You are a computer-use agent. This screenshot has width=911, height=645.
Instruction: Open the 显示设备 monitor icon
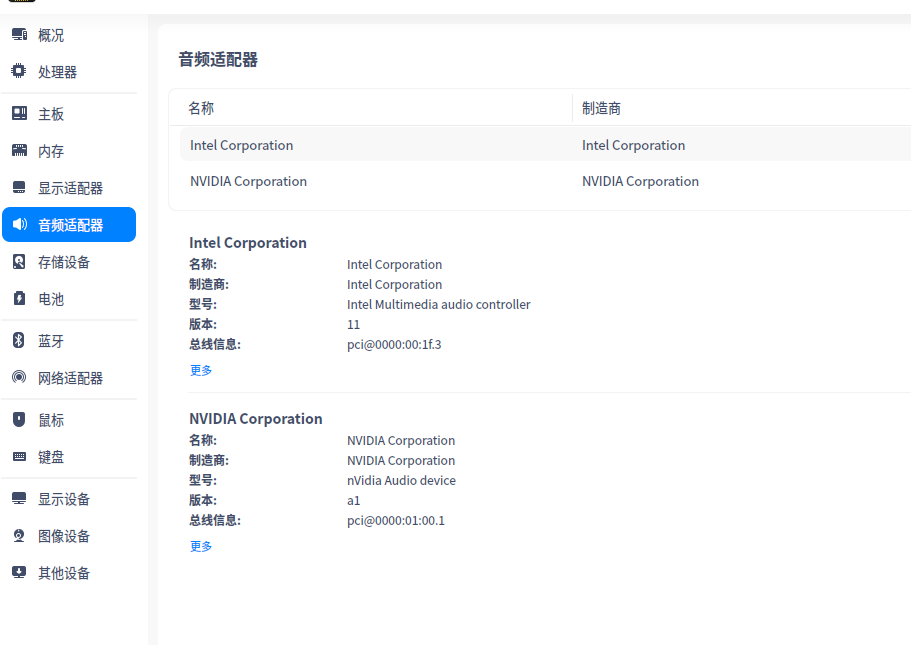(x=19, y=499)
